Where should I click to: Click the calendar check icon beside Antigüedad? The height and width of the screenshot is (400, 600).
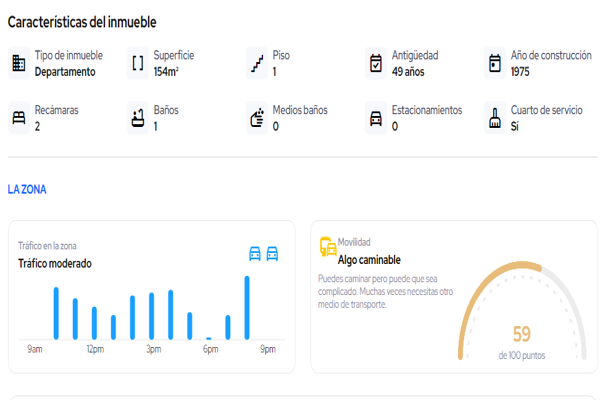376,63
